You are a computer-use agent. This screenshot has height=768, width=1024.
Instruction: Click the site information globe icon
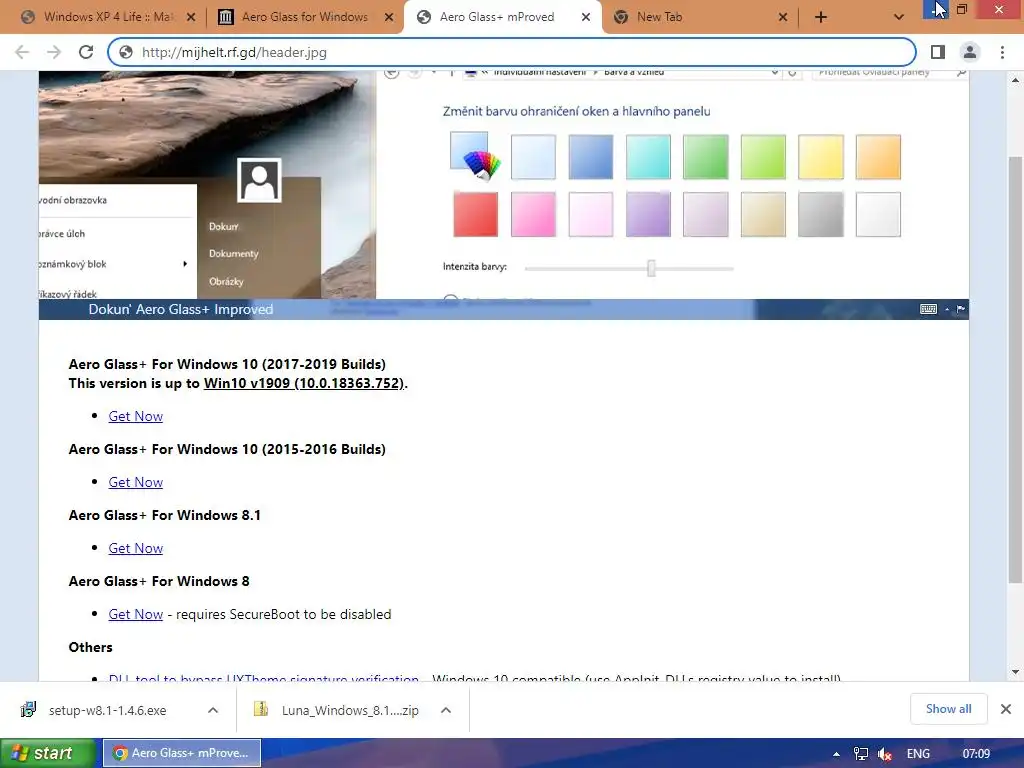126,52
